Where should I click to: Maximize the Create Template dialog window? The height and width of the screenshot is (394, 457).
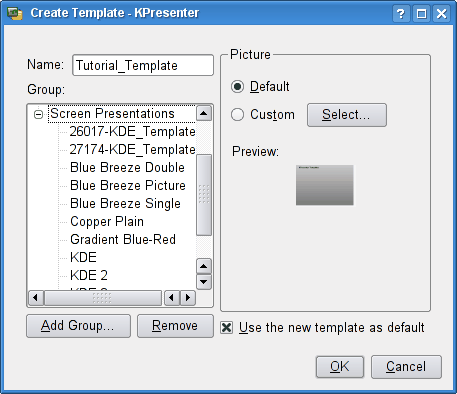(421, 14)
